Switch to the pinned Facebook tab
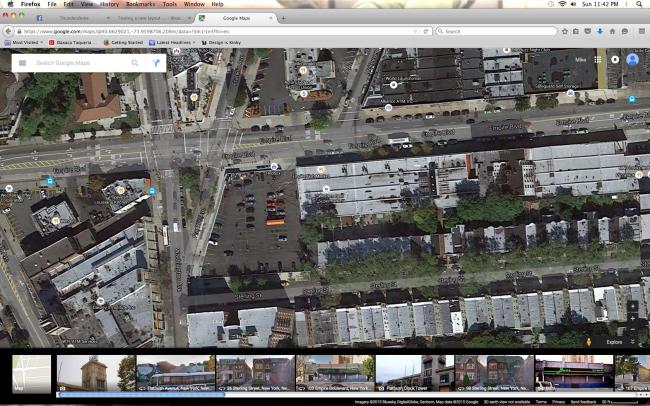This screenshot has height=406, width=650. click(x=40, y=18)
